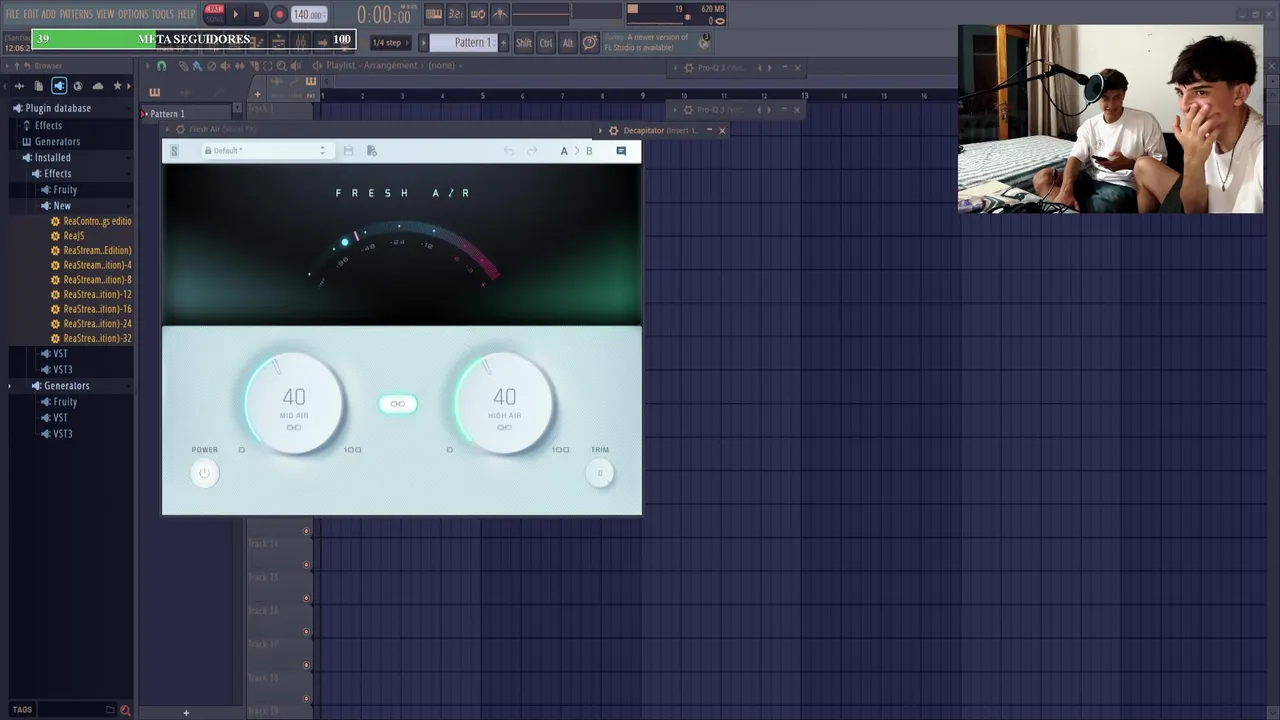1280x720 pixels.
Task: Click the Fresh Air undo arrow
Action: (508, 151)
